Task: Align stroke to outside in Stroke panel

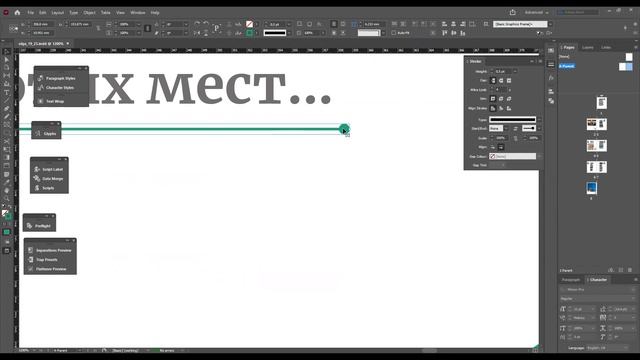Action: pyautogui.click(x=509, y=108)
